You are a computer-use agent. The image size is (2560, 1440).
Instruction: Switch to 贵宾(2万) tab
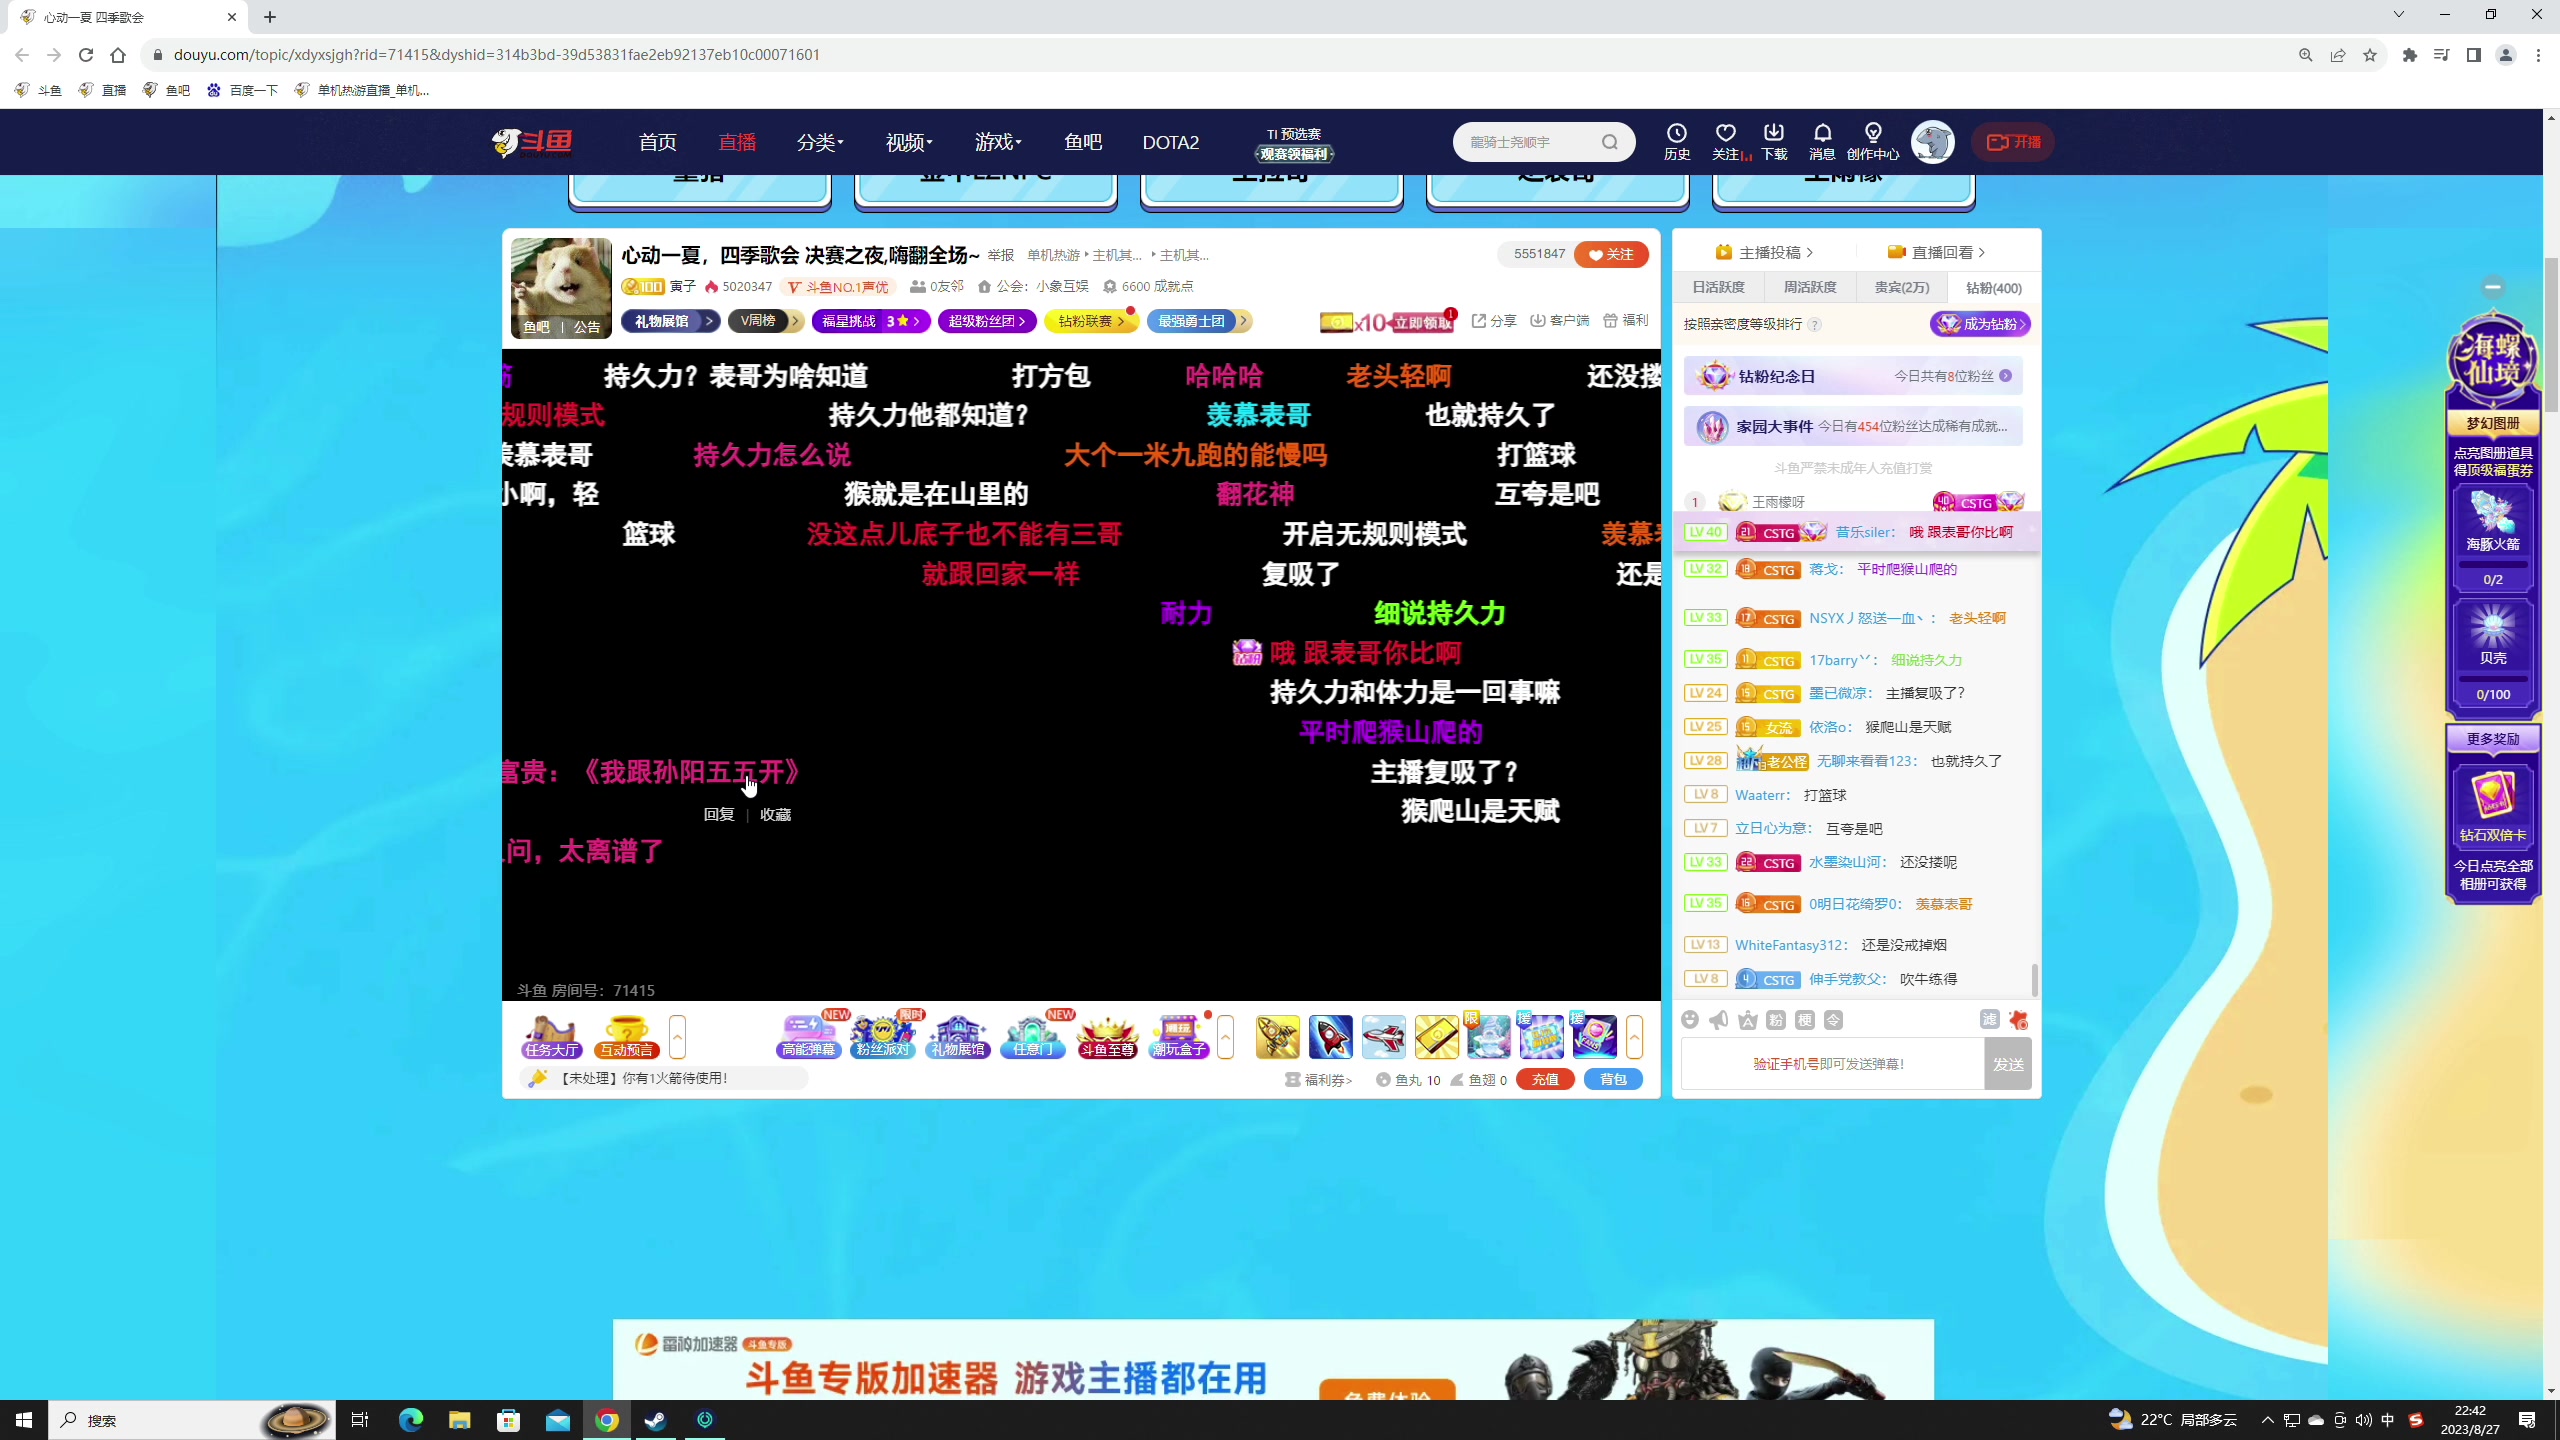[x=1902, y=287]
